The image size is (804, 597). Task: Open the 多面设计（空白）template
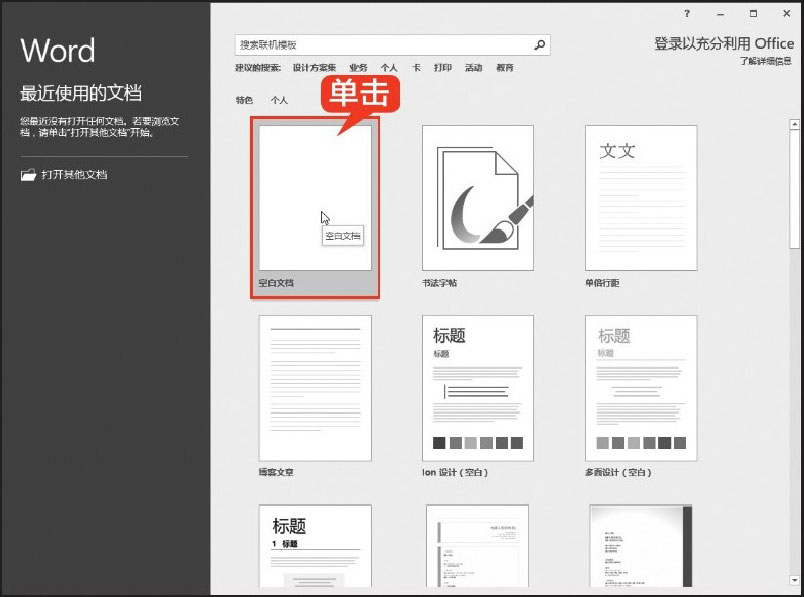(641, 388)
